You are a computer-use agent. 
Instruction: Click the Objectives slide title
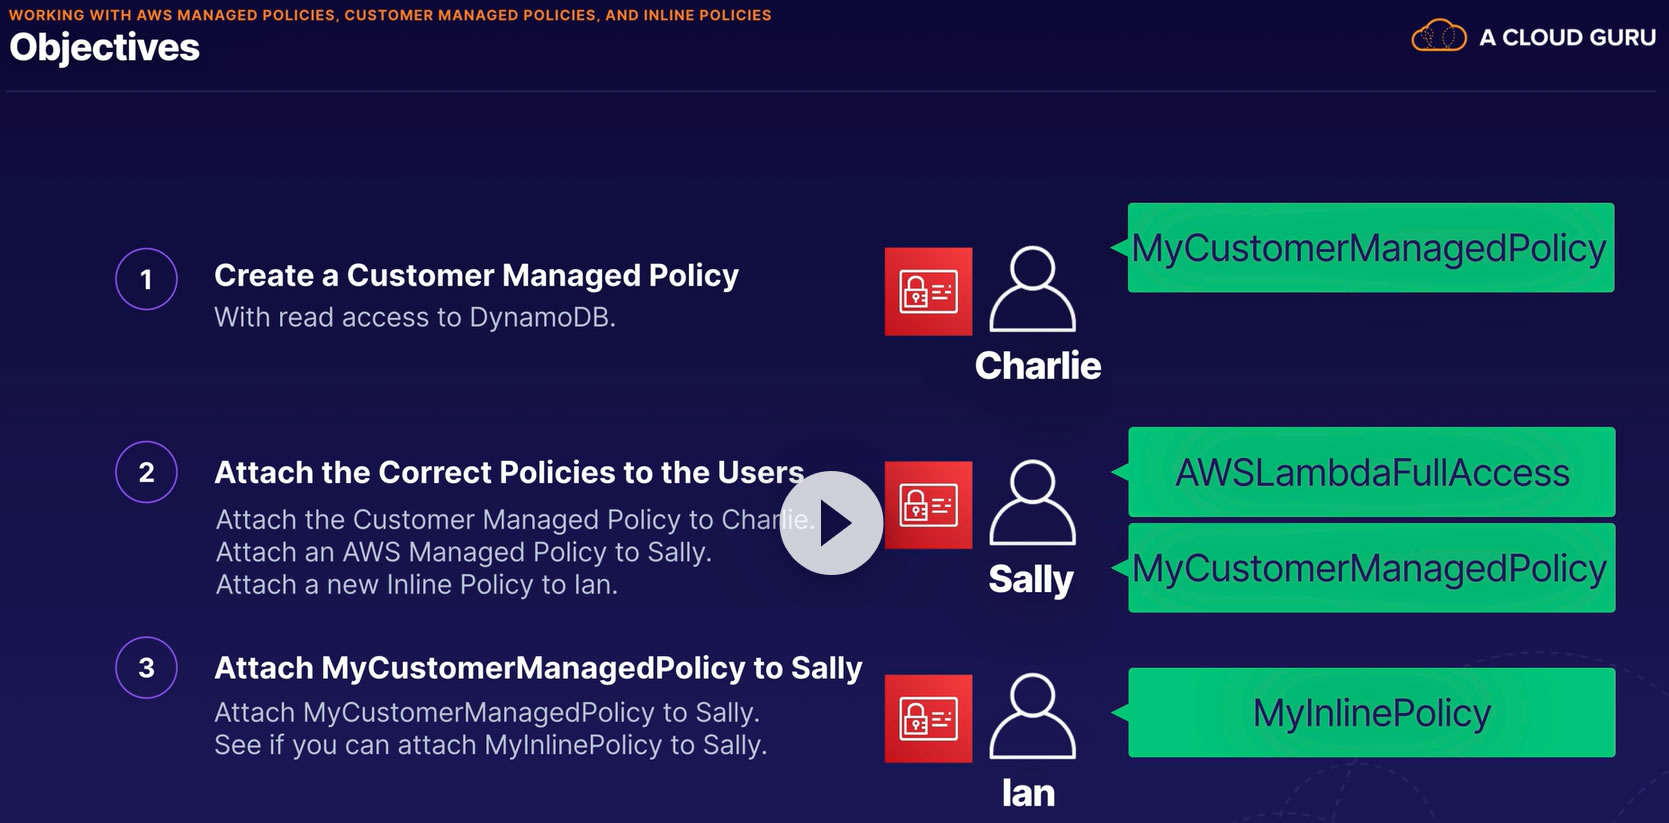(x=105, y=47)
